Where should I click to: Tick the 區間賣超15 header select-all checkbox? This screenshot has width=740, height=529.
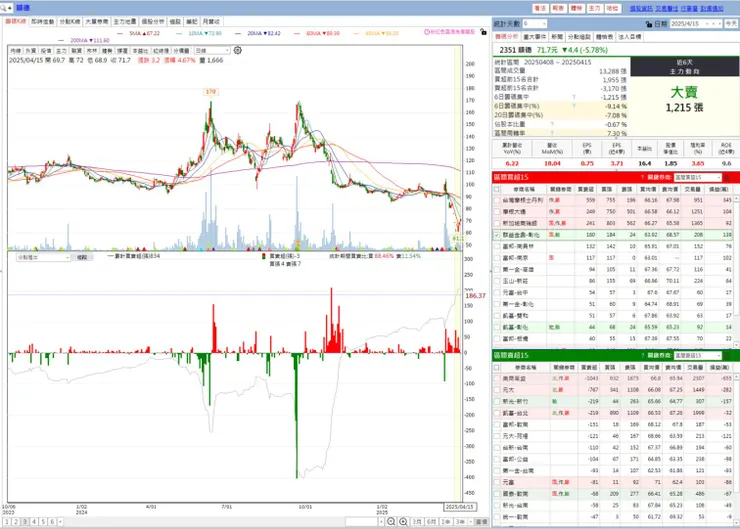coord(496,367)
